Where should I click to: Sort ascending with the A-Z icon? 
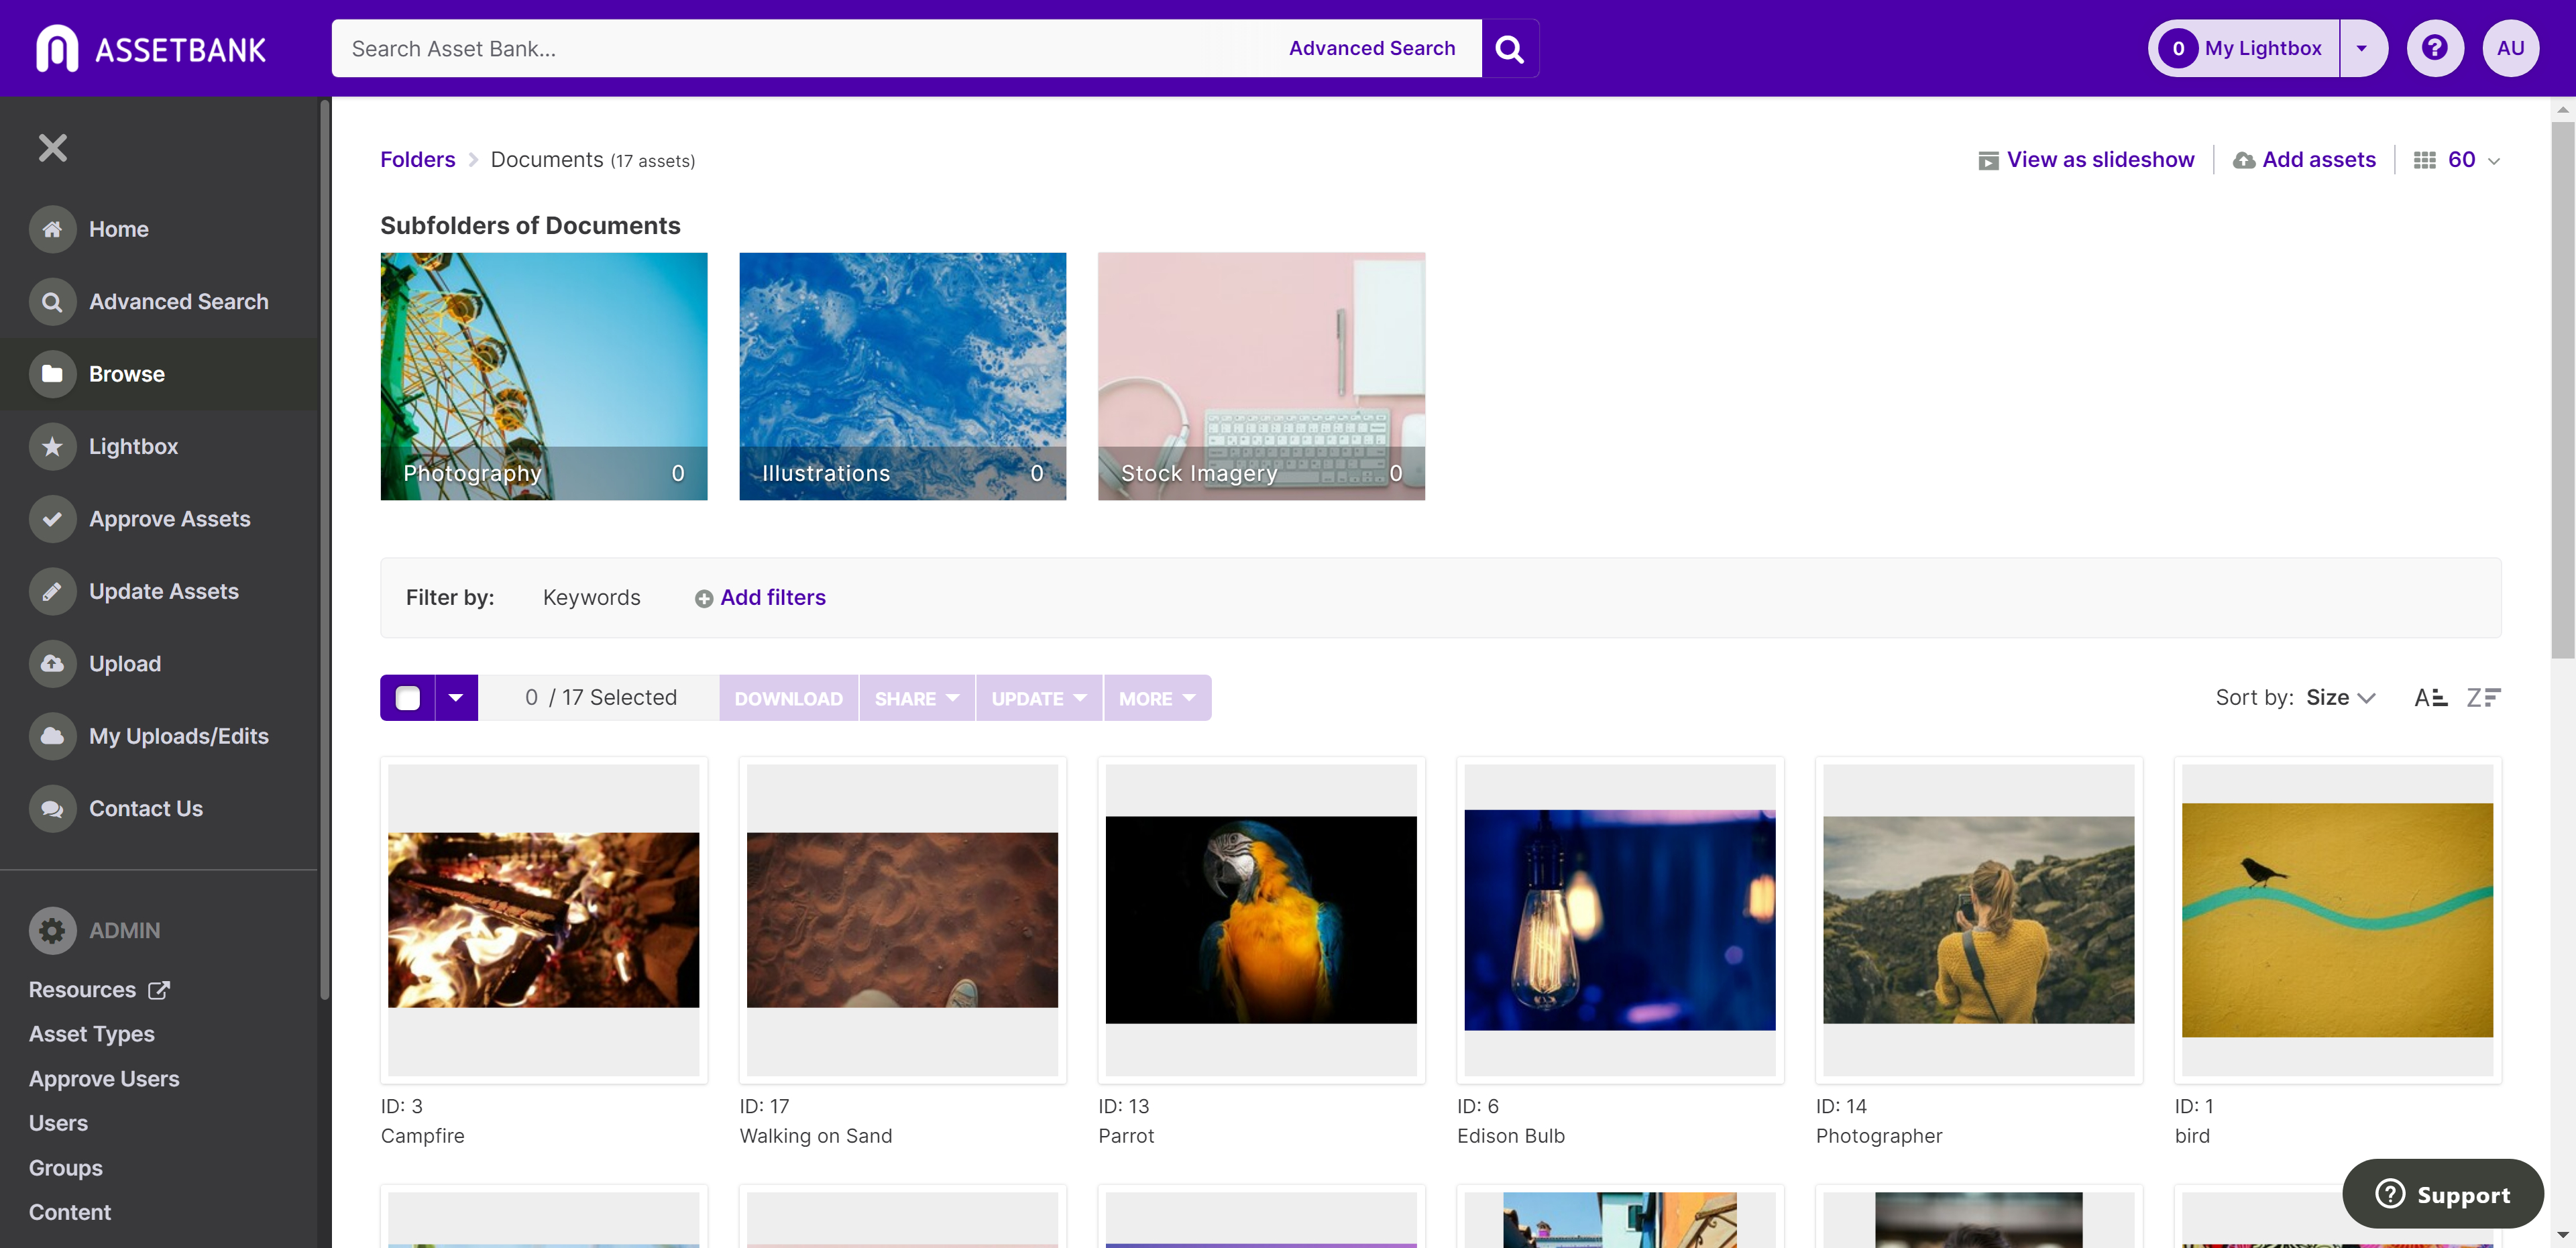point(2431,698)
